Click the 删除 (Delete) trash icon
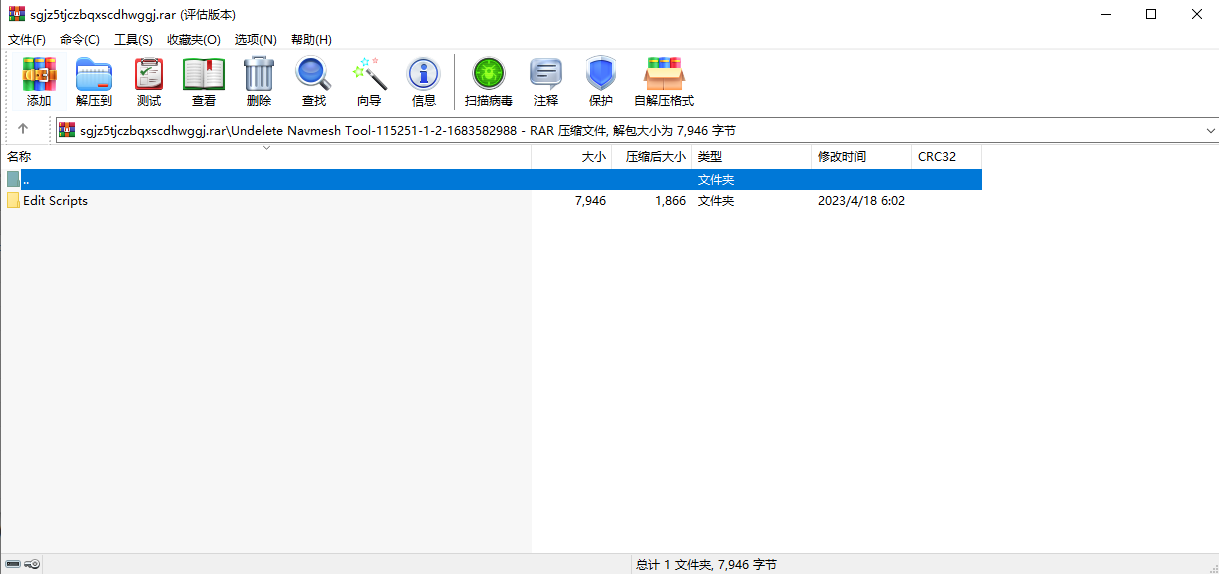This screenshot has height=574, width=1219. 259,82
